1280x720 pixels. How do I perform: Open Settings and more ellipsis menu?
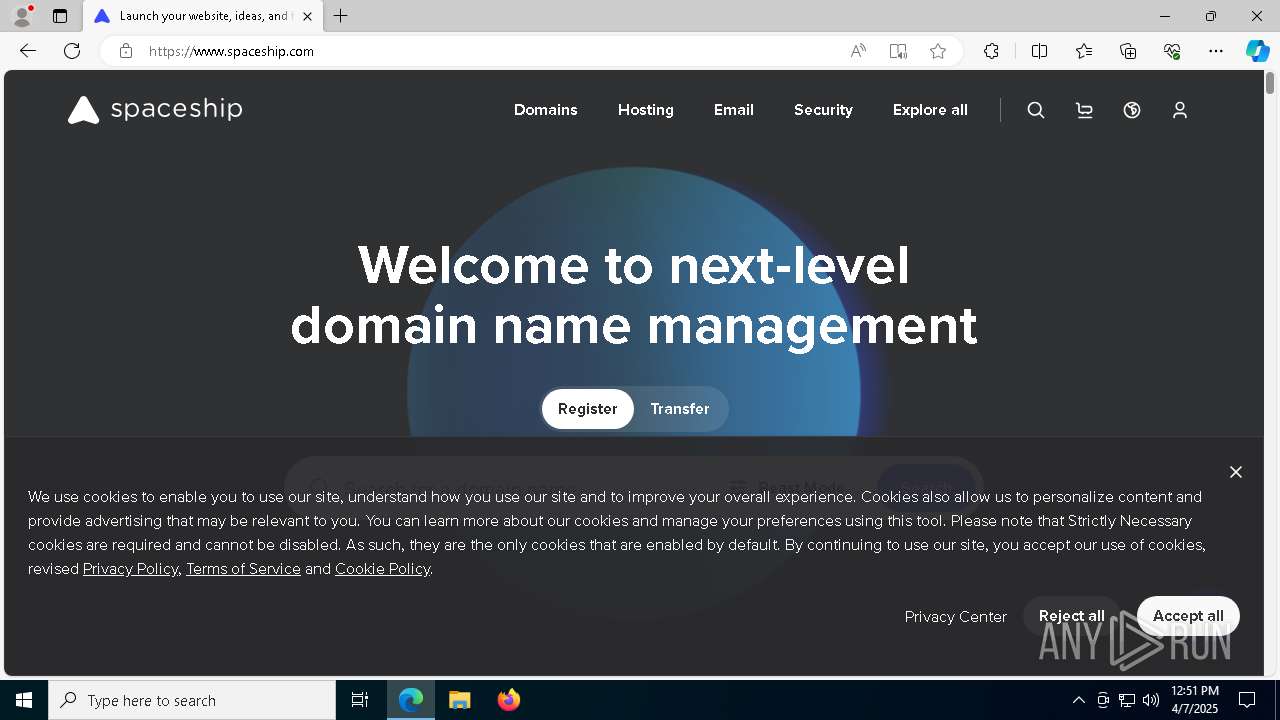tap(1216, 51)
